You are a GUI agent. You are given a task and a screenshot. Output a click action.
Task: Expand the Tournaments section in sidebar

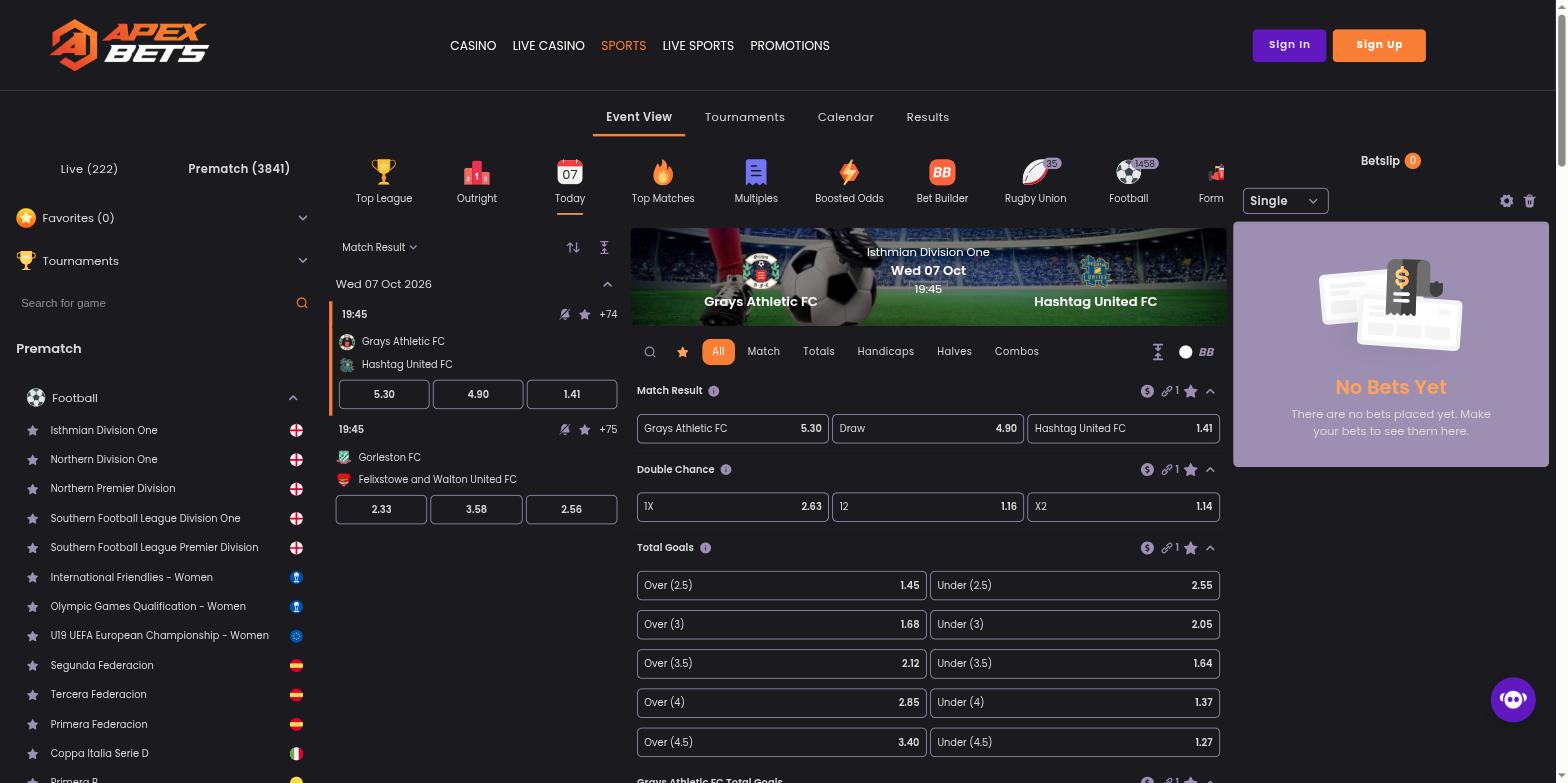click(303, 261)
